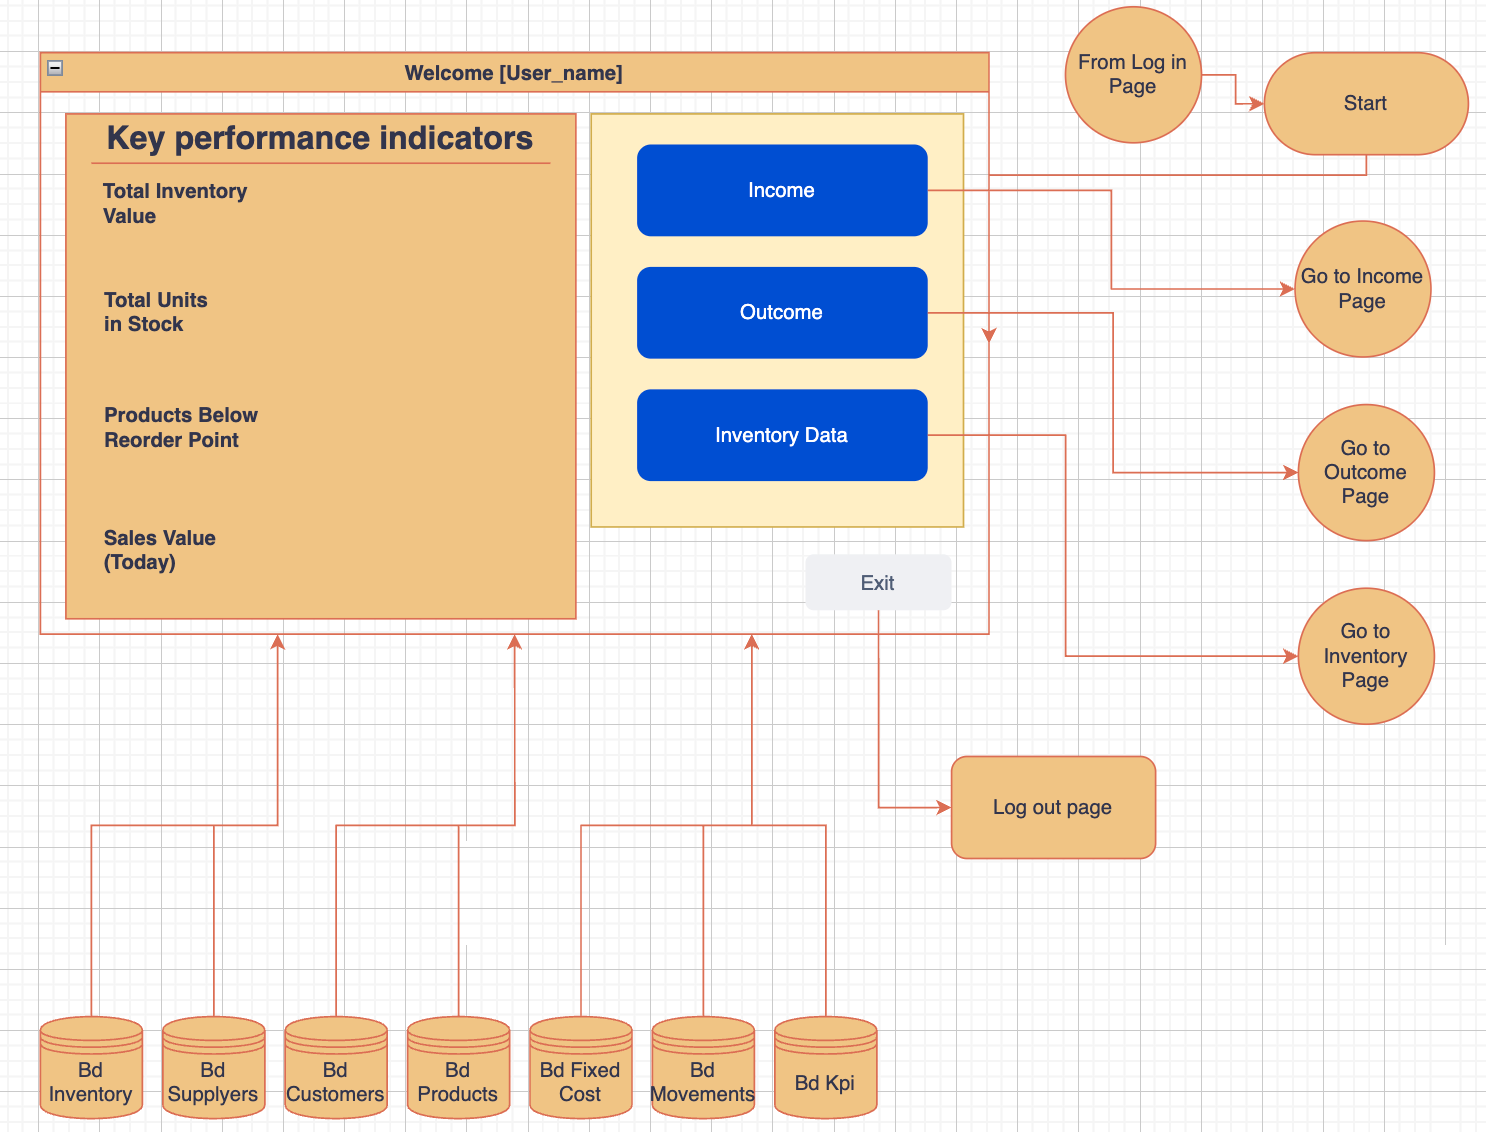Select the Bd Movements database cylinder

click(703, 1068)
